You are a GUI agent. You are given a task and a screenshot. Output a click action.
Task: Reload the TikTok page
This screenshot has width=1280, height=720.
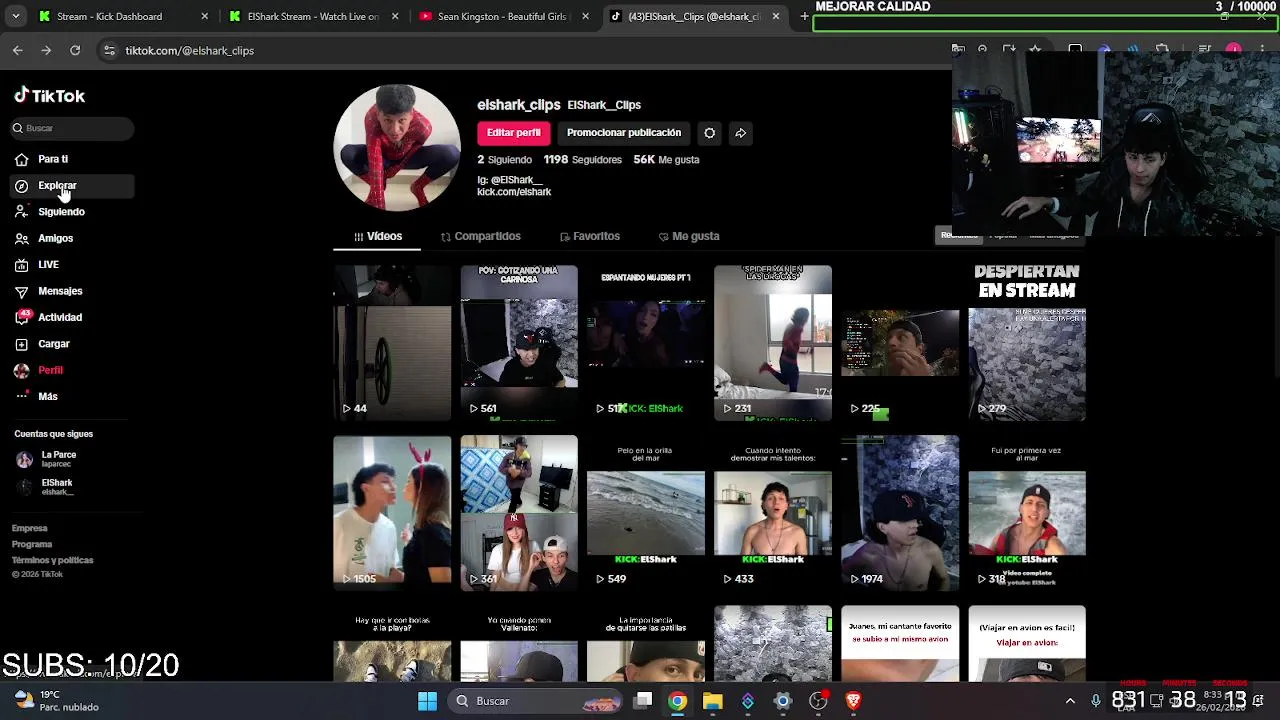click(75, 50)
